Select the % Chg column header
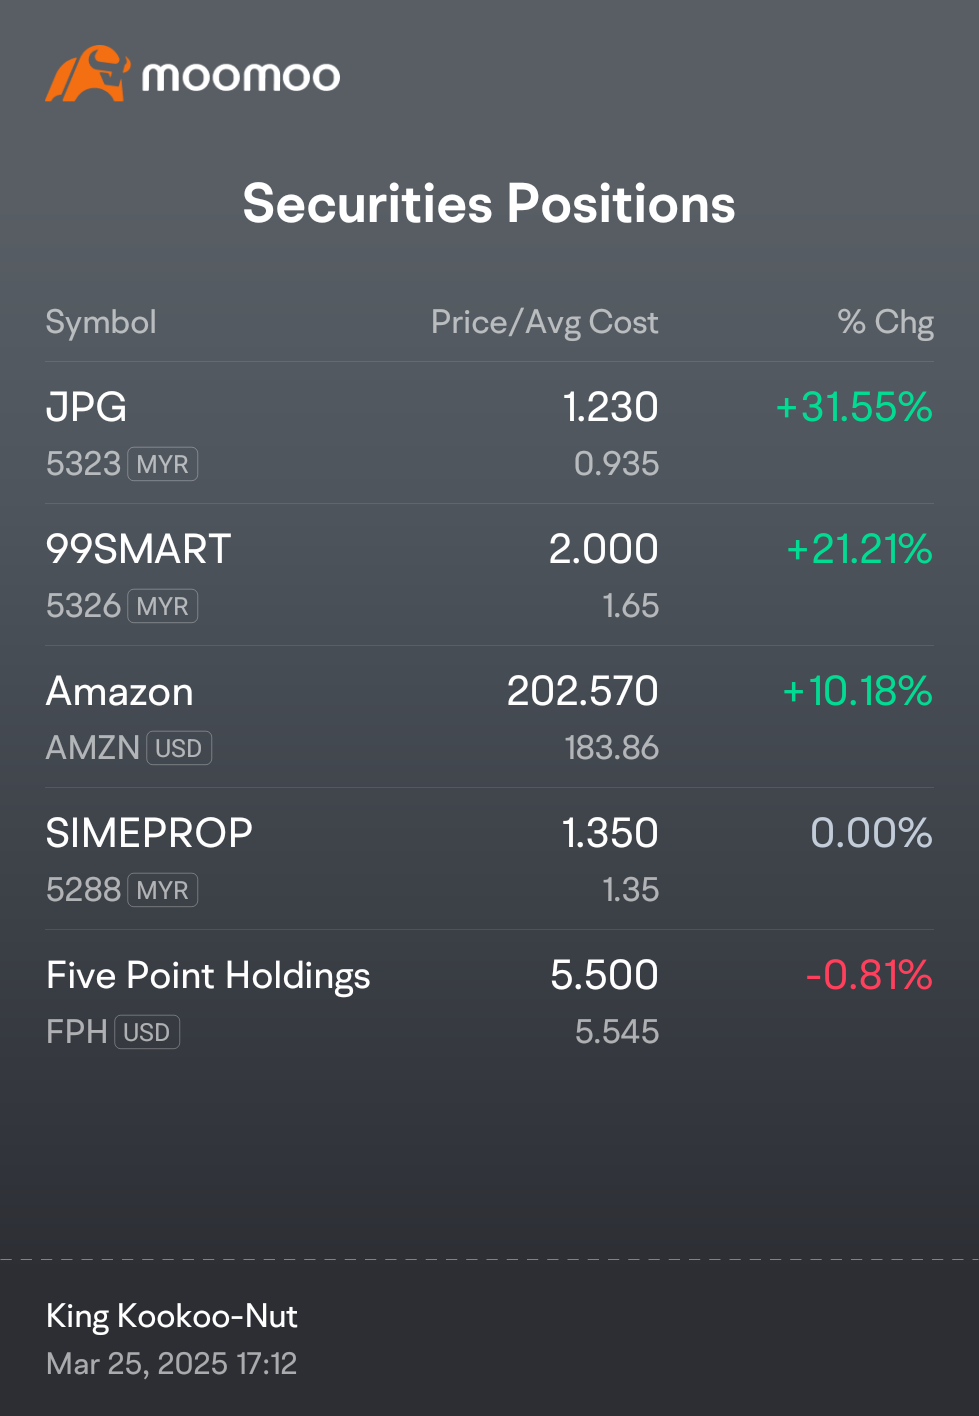Viewport: 979px width, 1416px height. [886, 322]
